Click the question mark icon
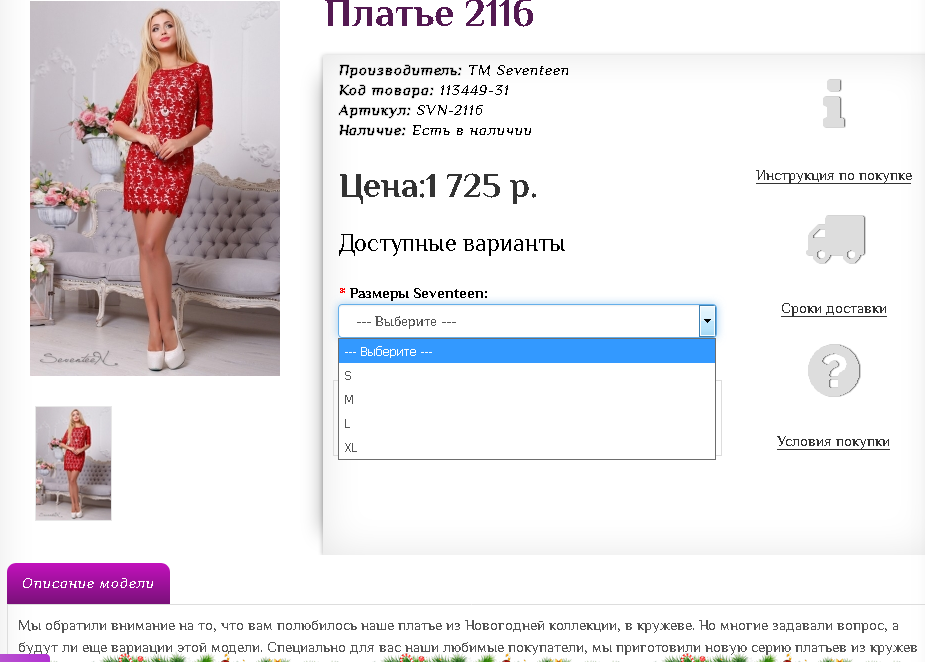Image resolution: width=925 pixels, height=662 pixels. 834,370
